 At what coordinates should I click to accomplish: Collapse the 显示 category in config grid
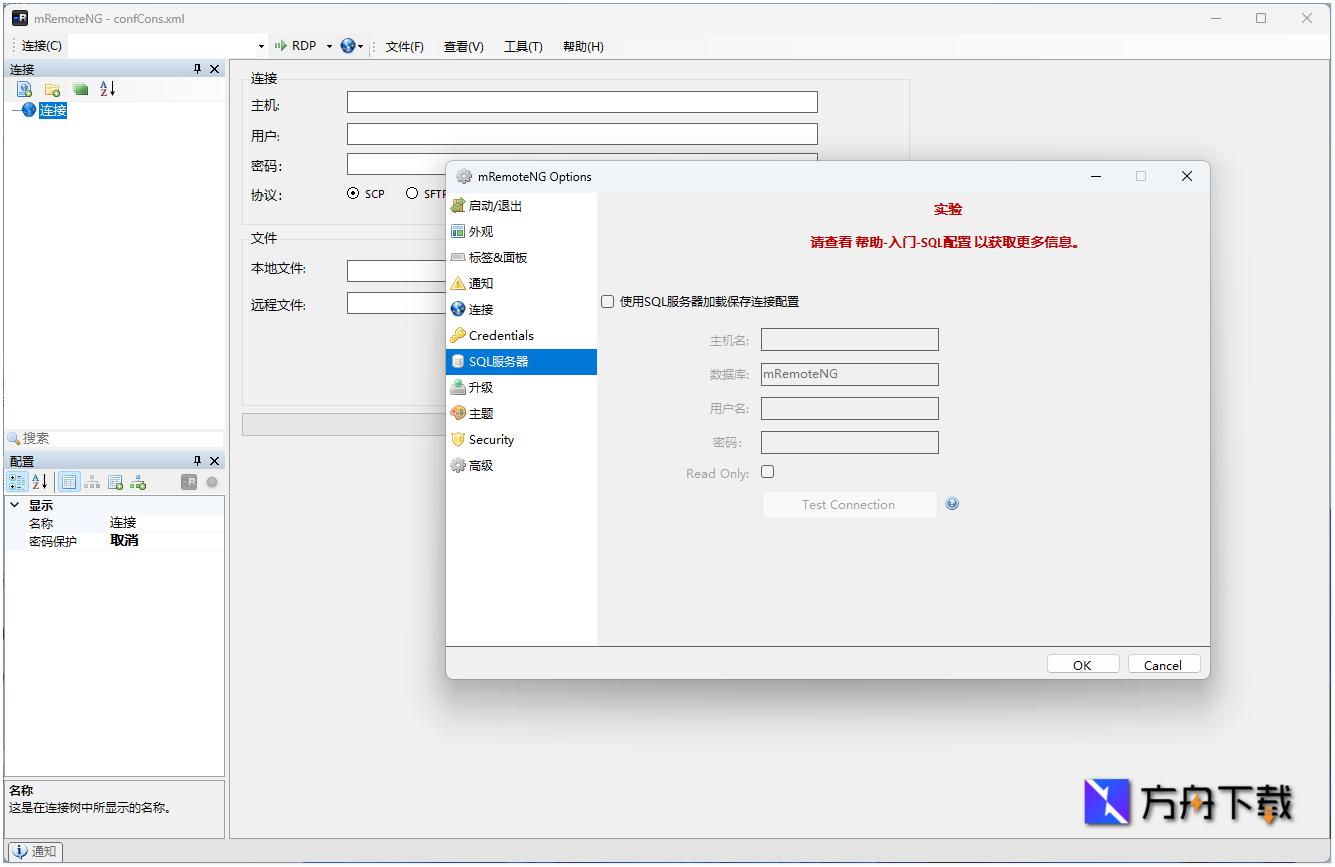tap(15, 506)
